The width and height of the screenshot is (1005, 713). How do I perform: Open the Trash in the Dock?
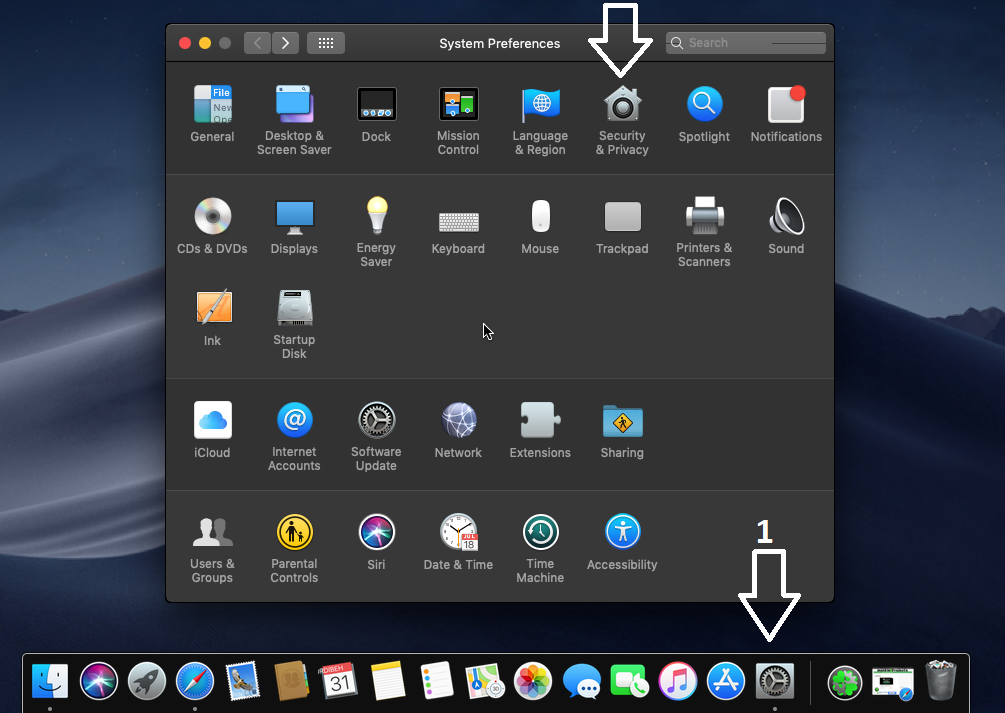pos(941,680)
